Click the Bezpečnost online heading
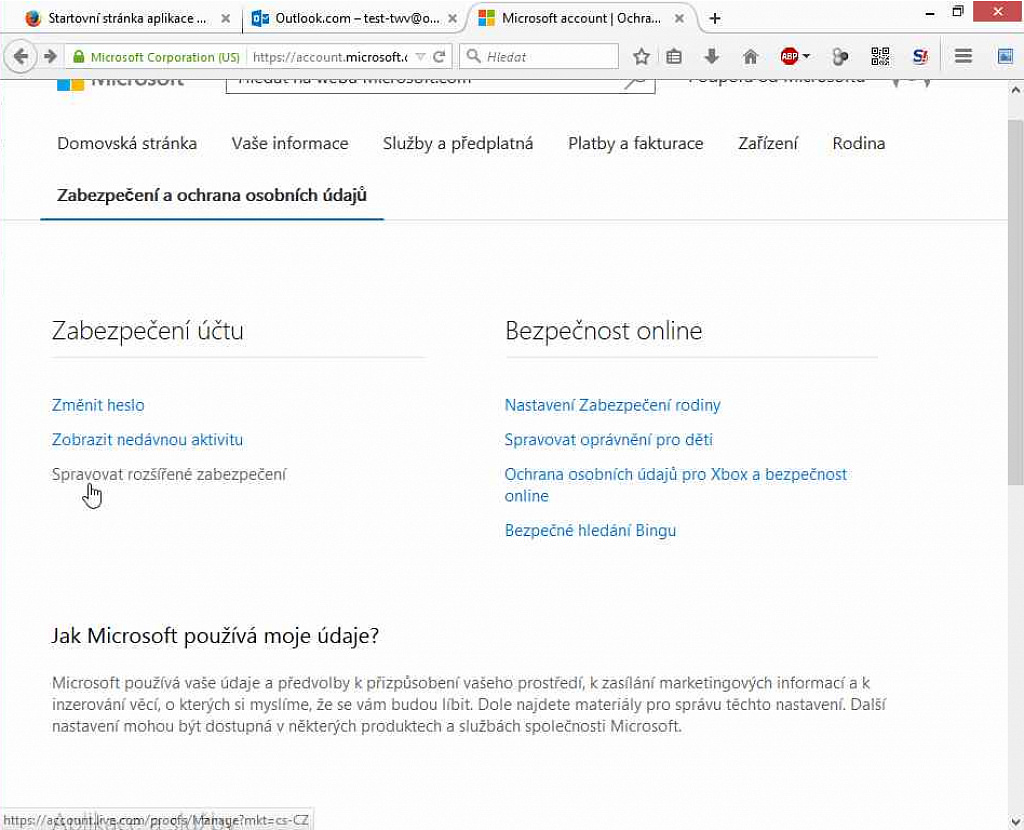 (x=603, y=330)
